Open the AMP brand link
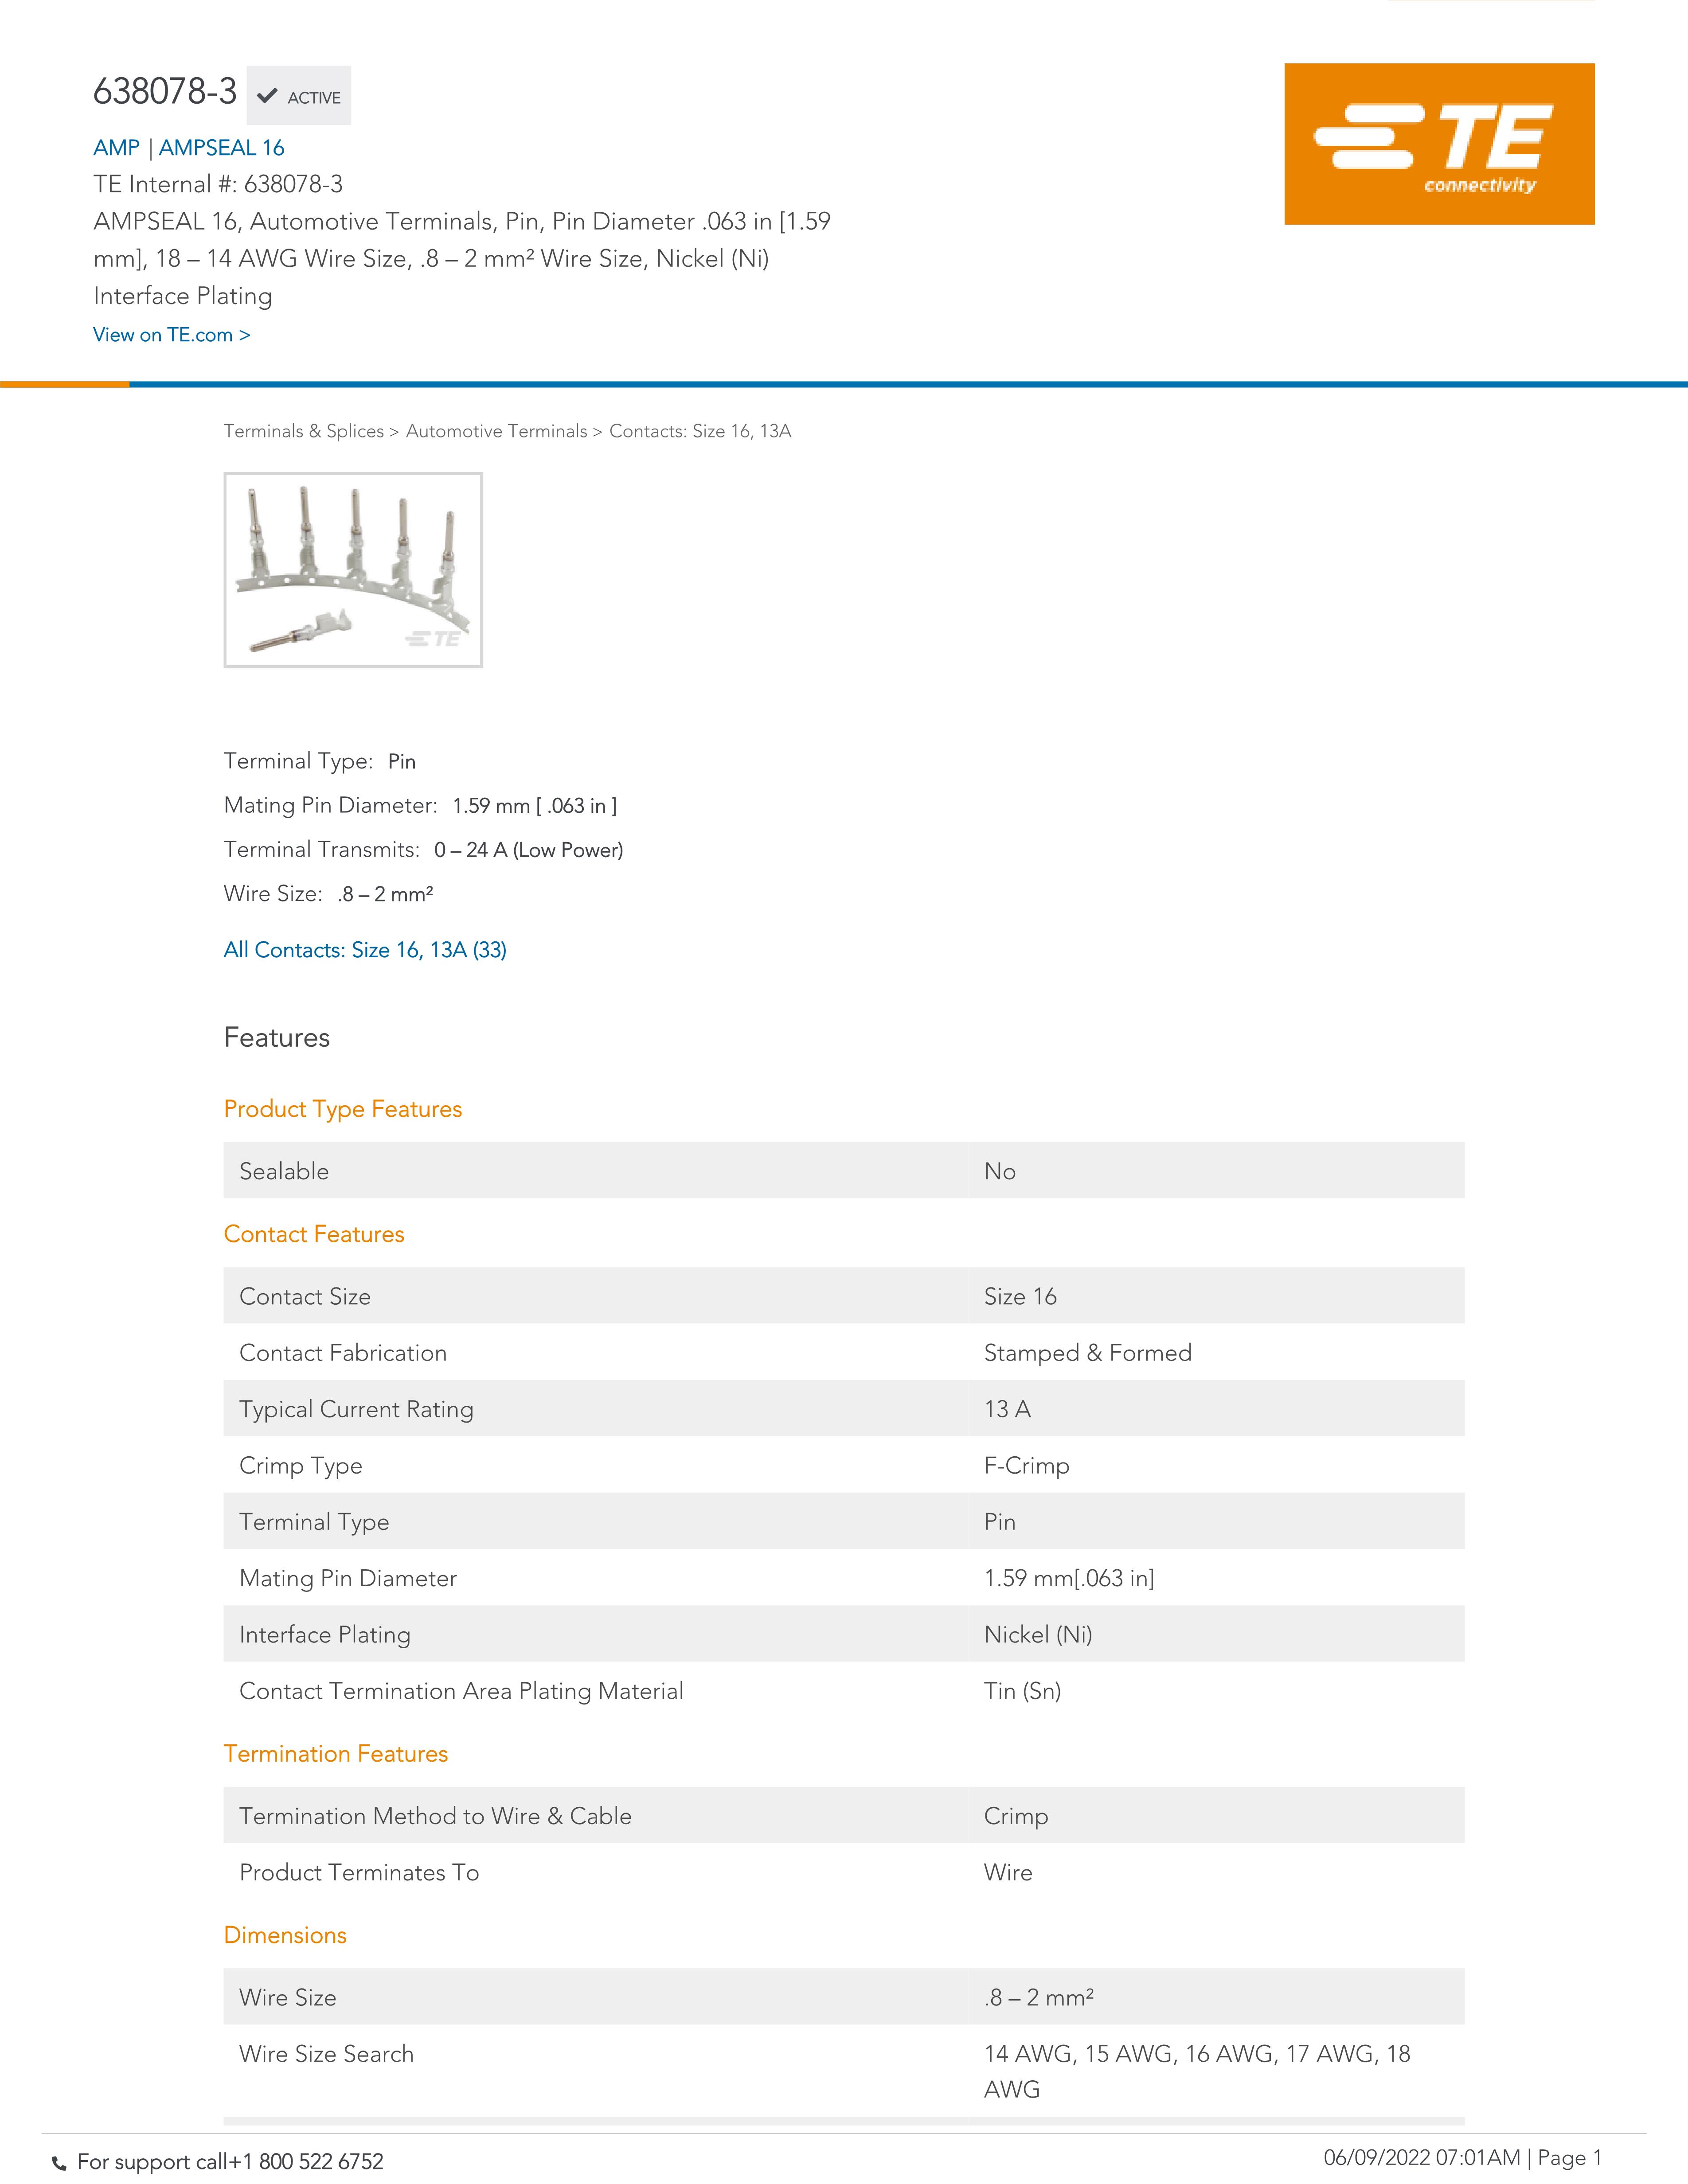The width and height of the screenshot is (1688, 2184). pyautogui.click(x=116, y=148)
